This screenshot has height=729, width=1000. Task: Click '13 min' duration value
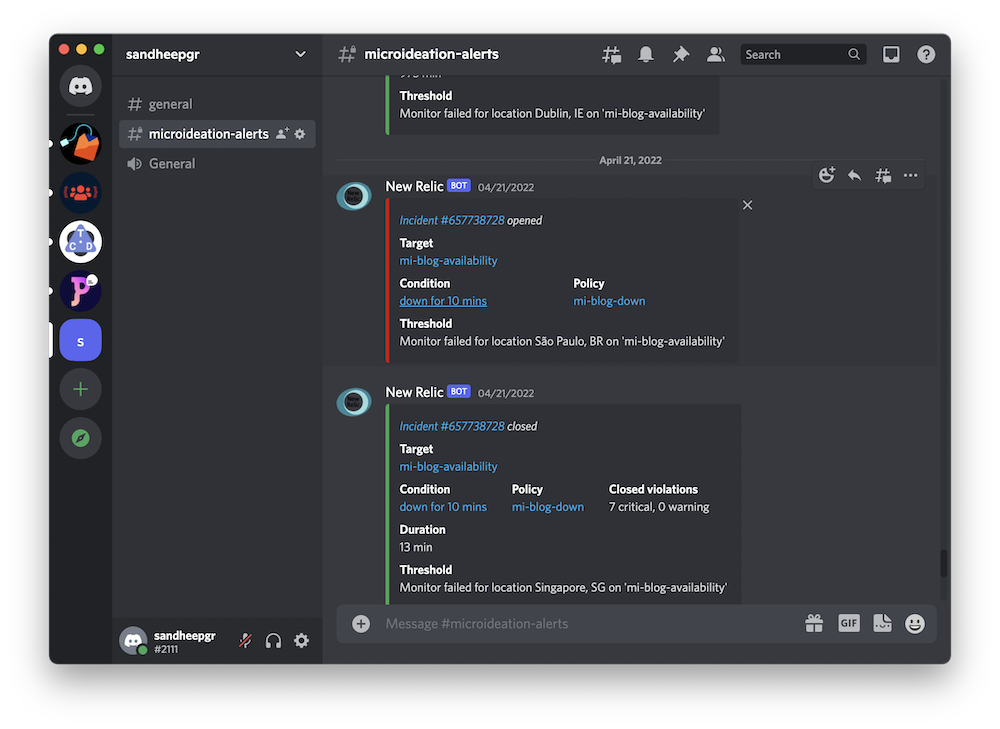tap(416, 547)
